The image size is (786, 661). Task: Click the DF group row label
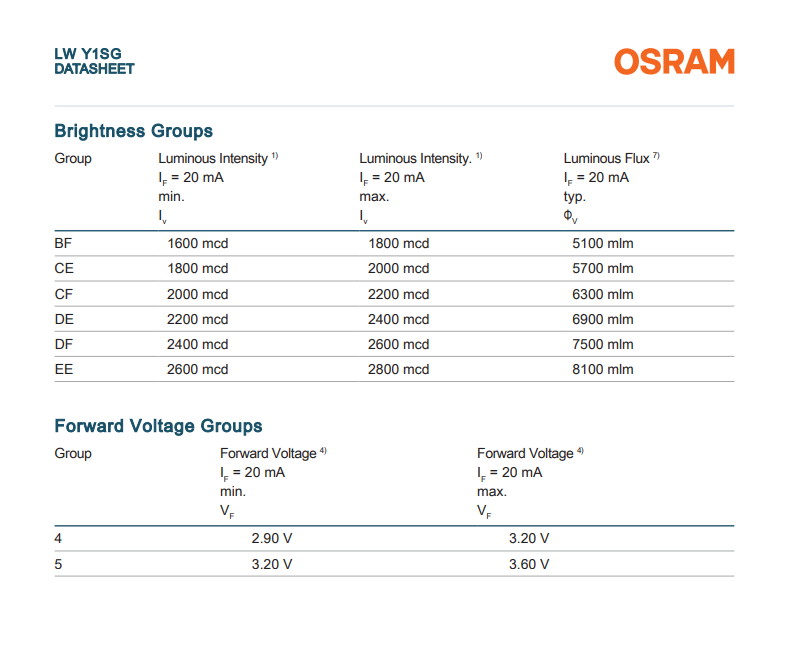(64, 344)
